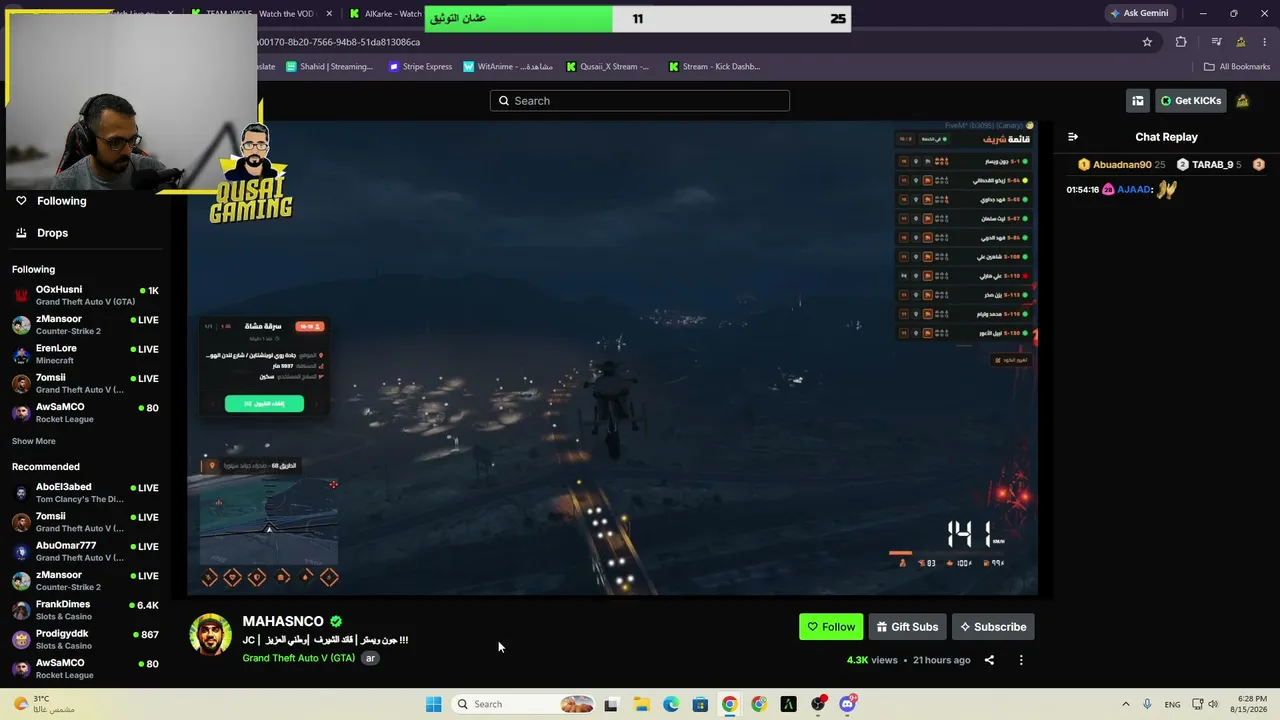This screenshot has width=1280, height=720.
Task: Click Abuadnan90 username in chat replay
Action: pos(1122,164)
